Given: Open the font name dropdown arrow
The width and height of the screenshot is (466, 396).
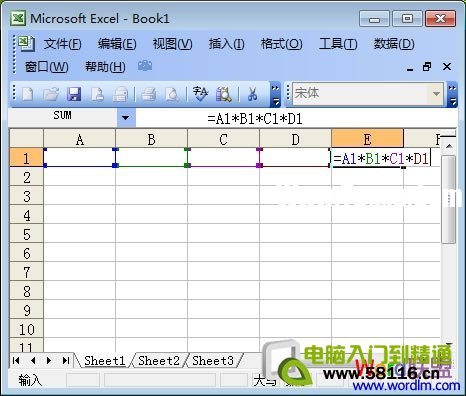Looking at the screenshot, I should (436, 94).
